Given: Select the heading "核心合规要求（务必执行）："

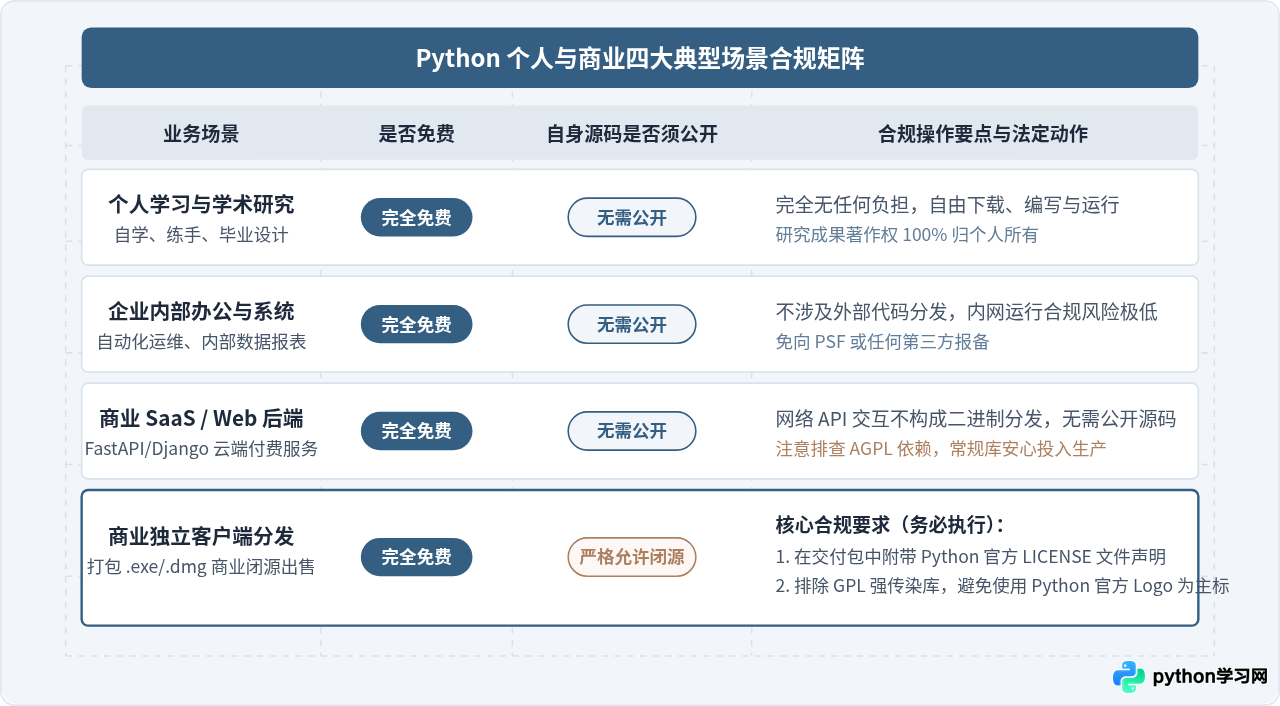Looking at the screenshot, I should coord(890,525).
